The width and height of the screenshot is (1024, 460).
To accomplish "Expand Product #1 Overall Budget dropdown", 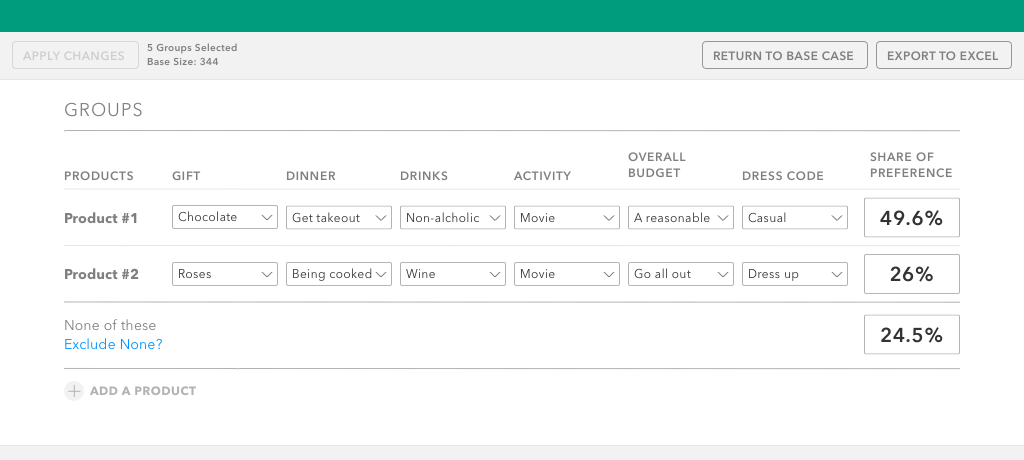I will [x=680, y=218].
